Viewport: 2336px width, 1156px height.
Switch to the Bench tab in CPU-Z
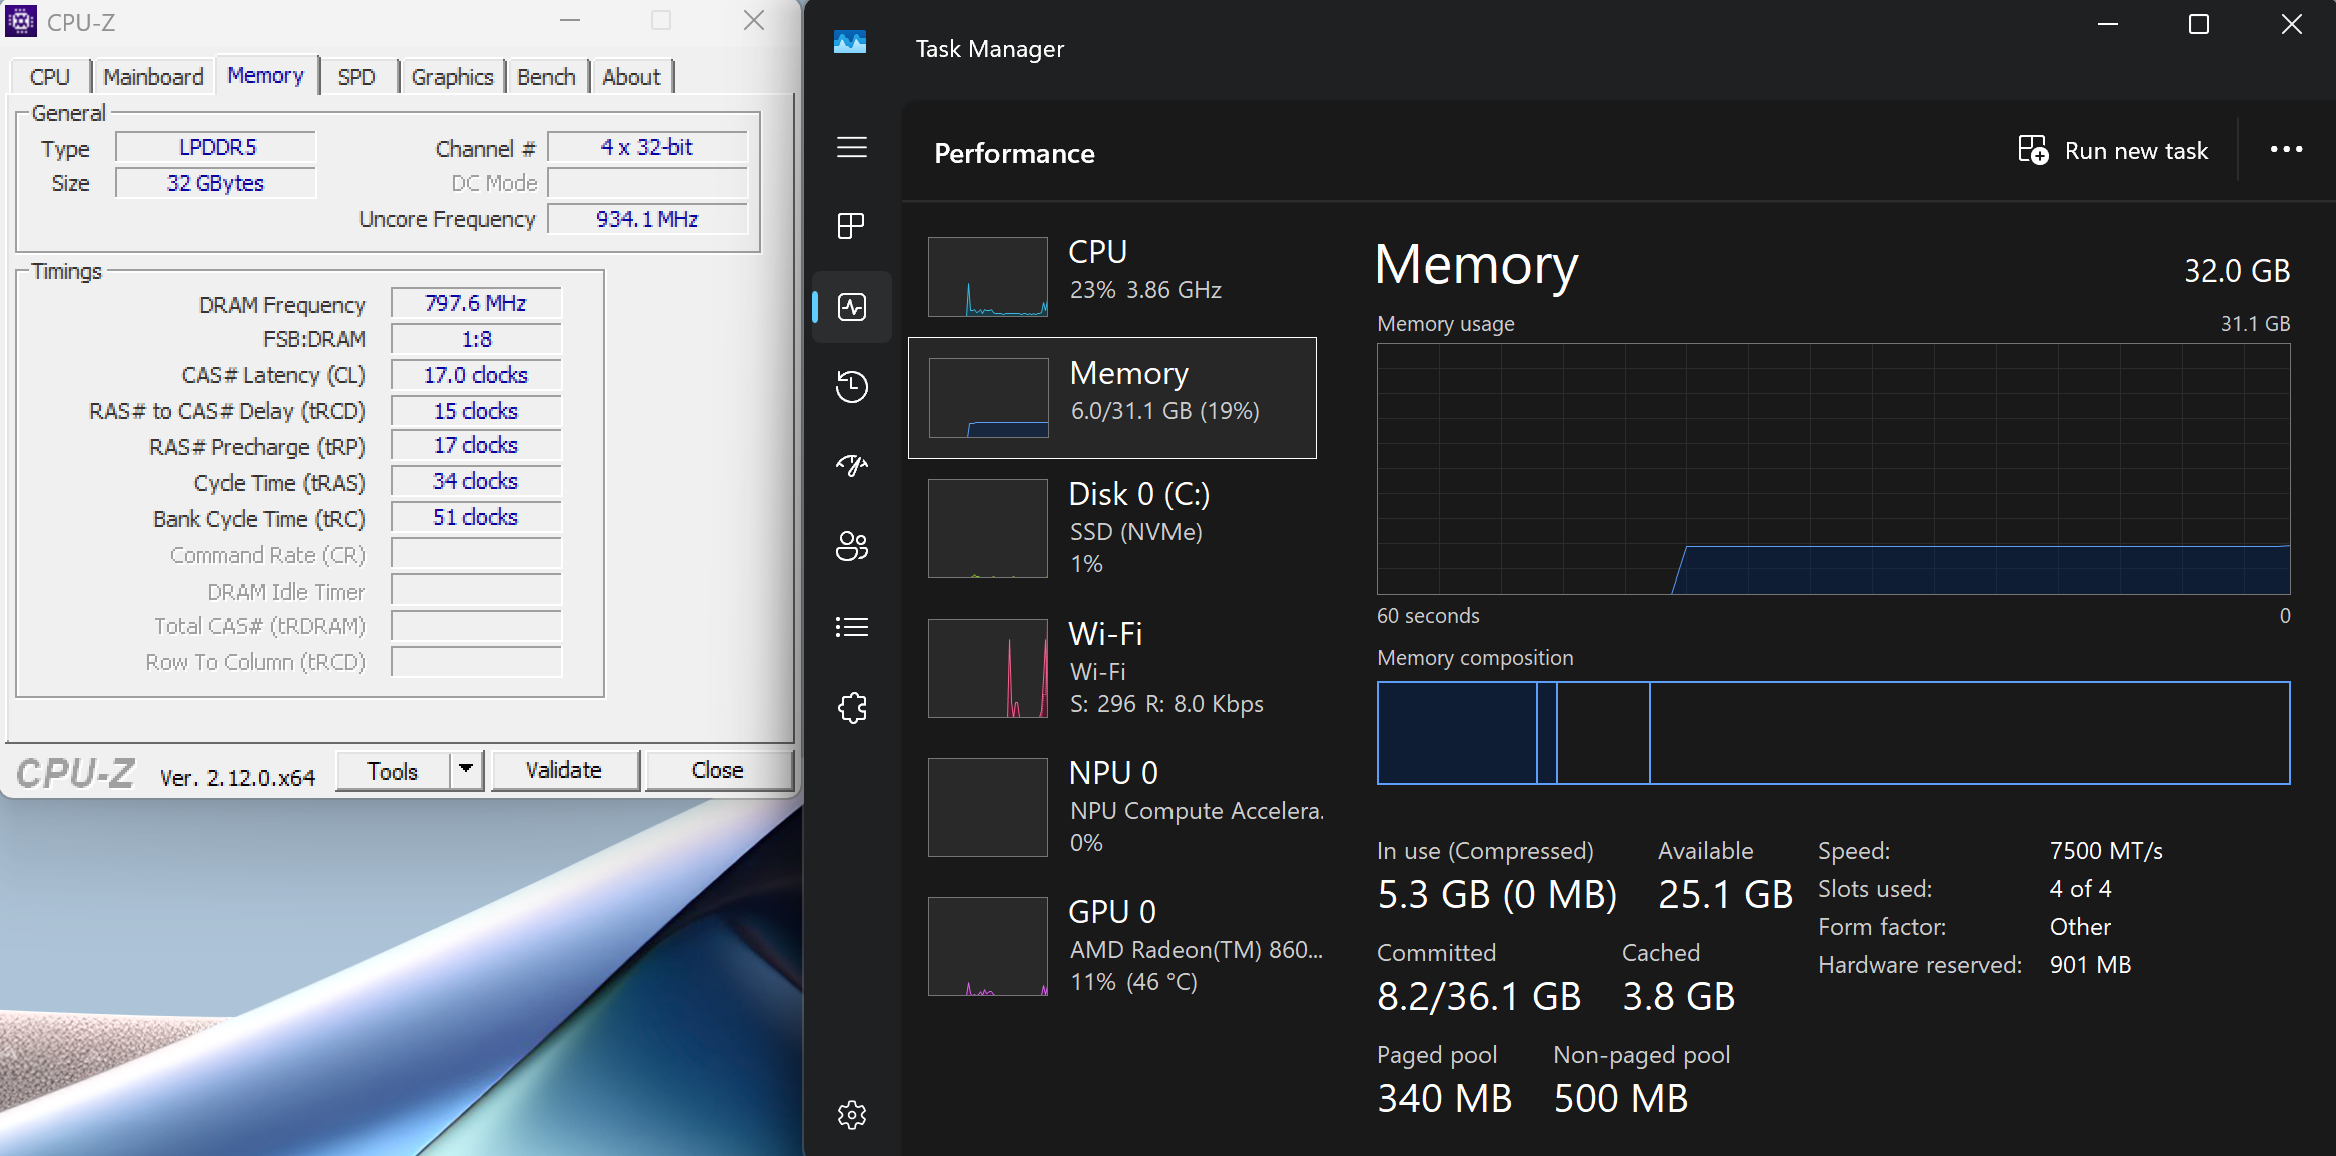(546, 77)
